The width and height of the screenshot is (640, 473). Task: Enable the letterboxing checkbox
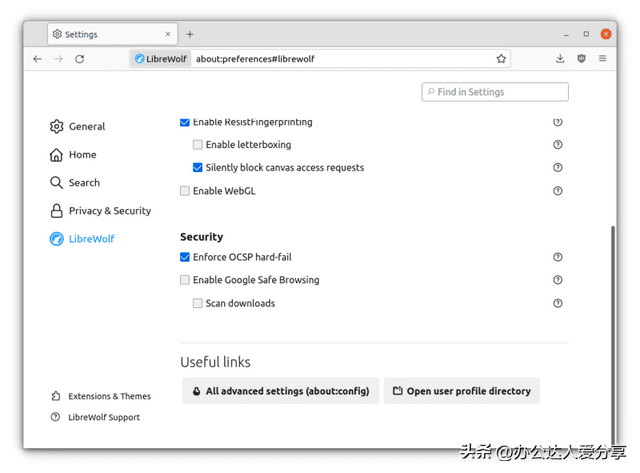pyautogui.click(x=198, y=144)
